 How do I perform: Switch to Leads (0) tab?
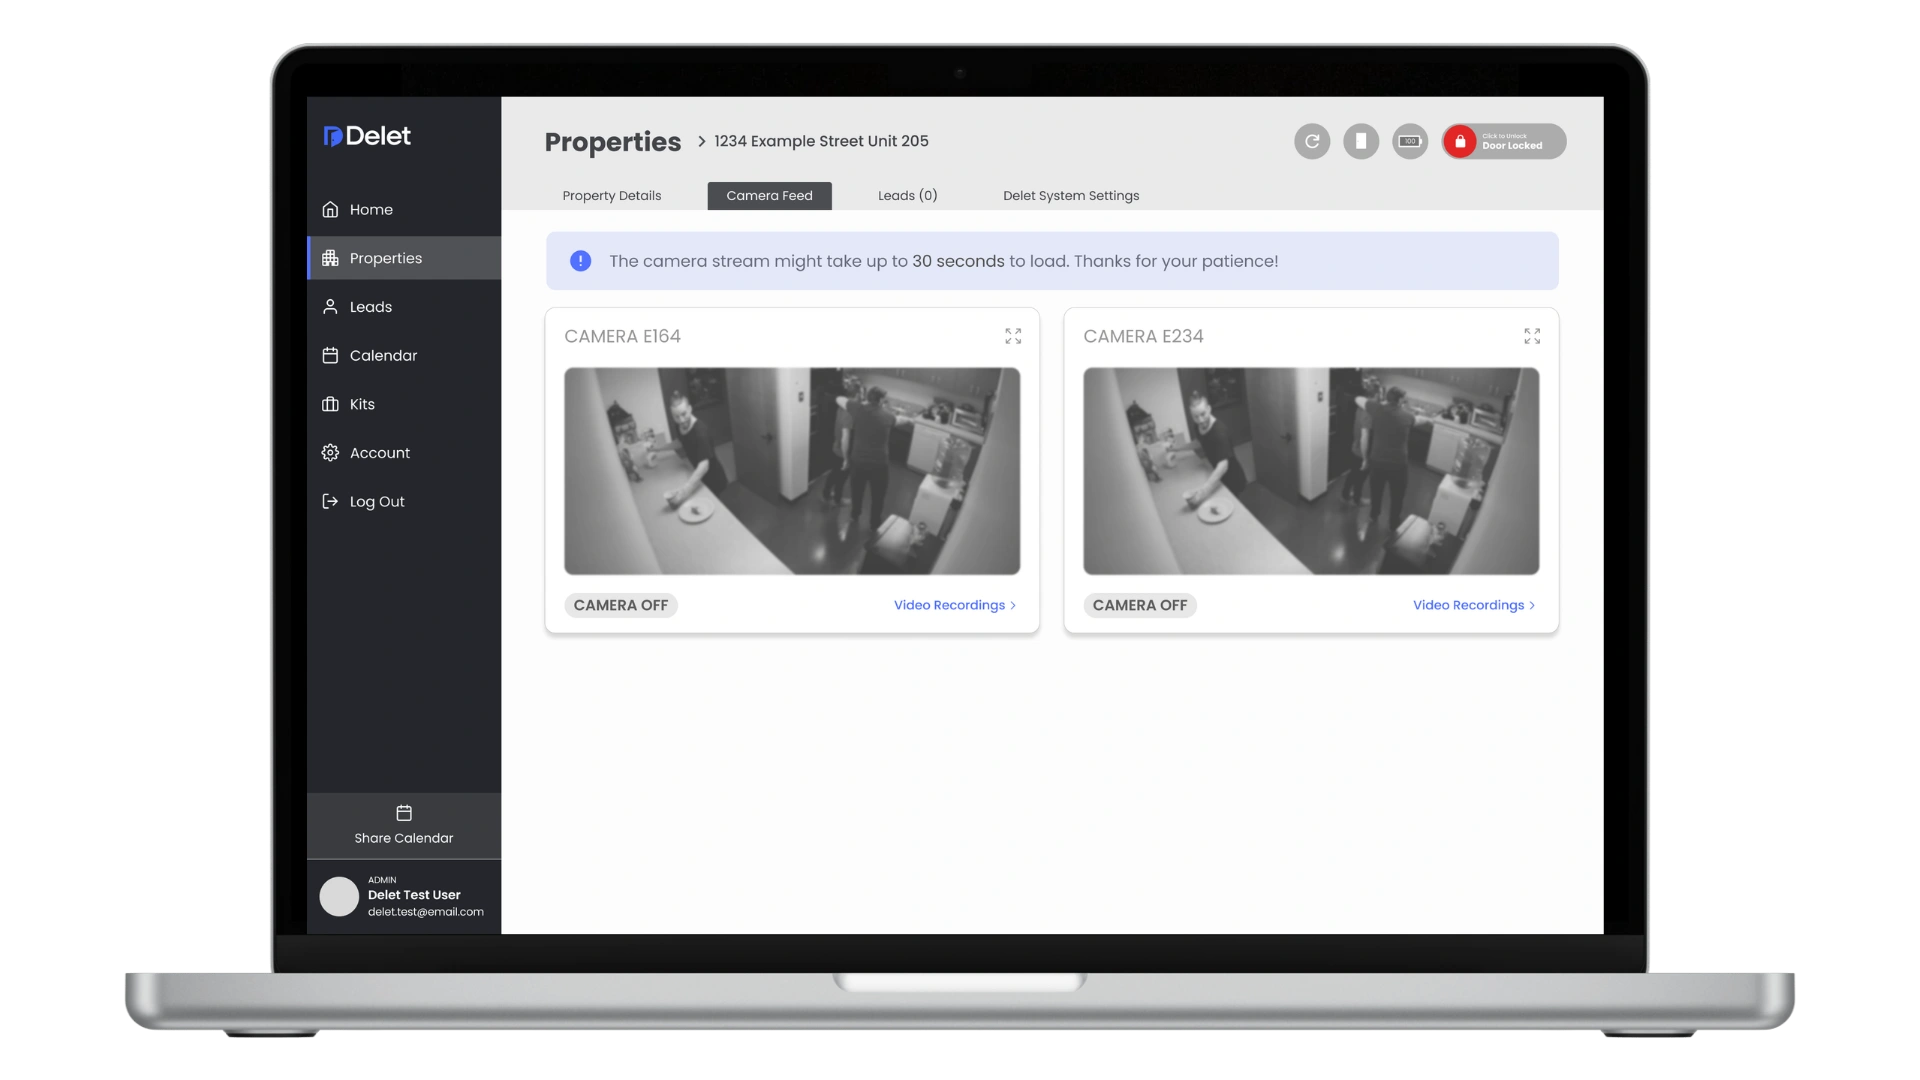click(x=907, y=196)
